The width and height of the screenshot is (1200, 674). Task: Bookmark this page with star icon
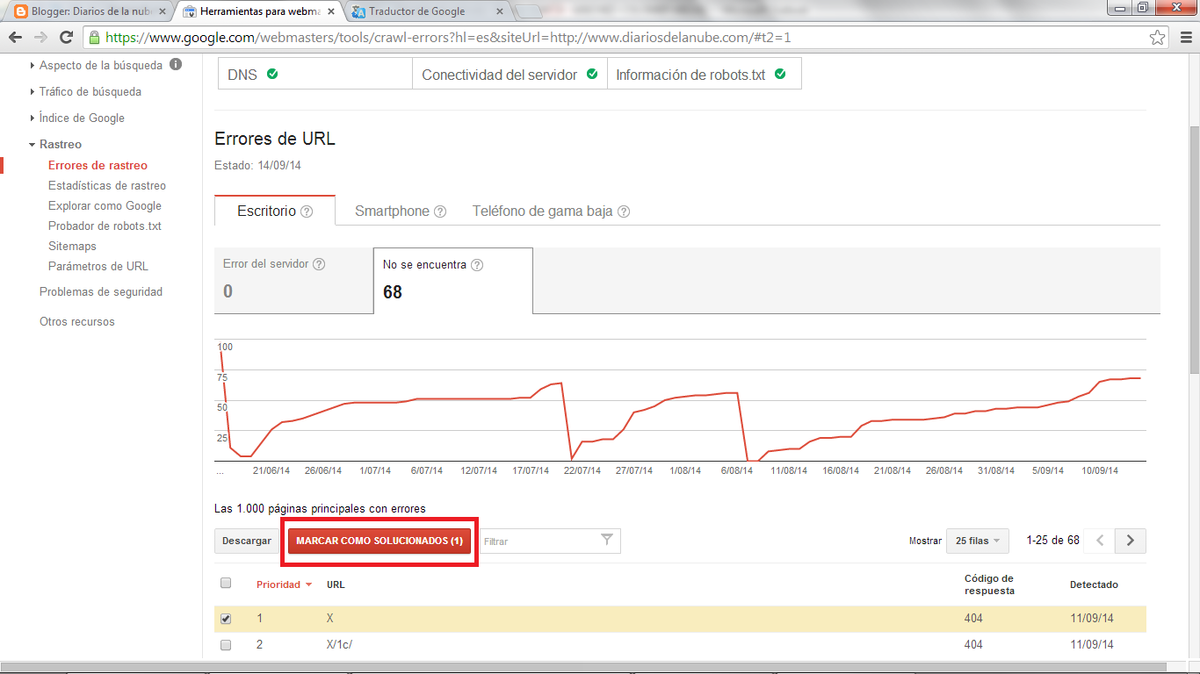(1157, 38)
